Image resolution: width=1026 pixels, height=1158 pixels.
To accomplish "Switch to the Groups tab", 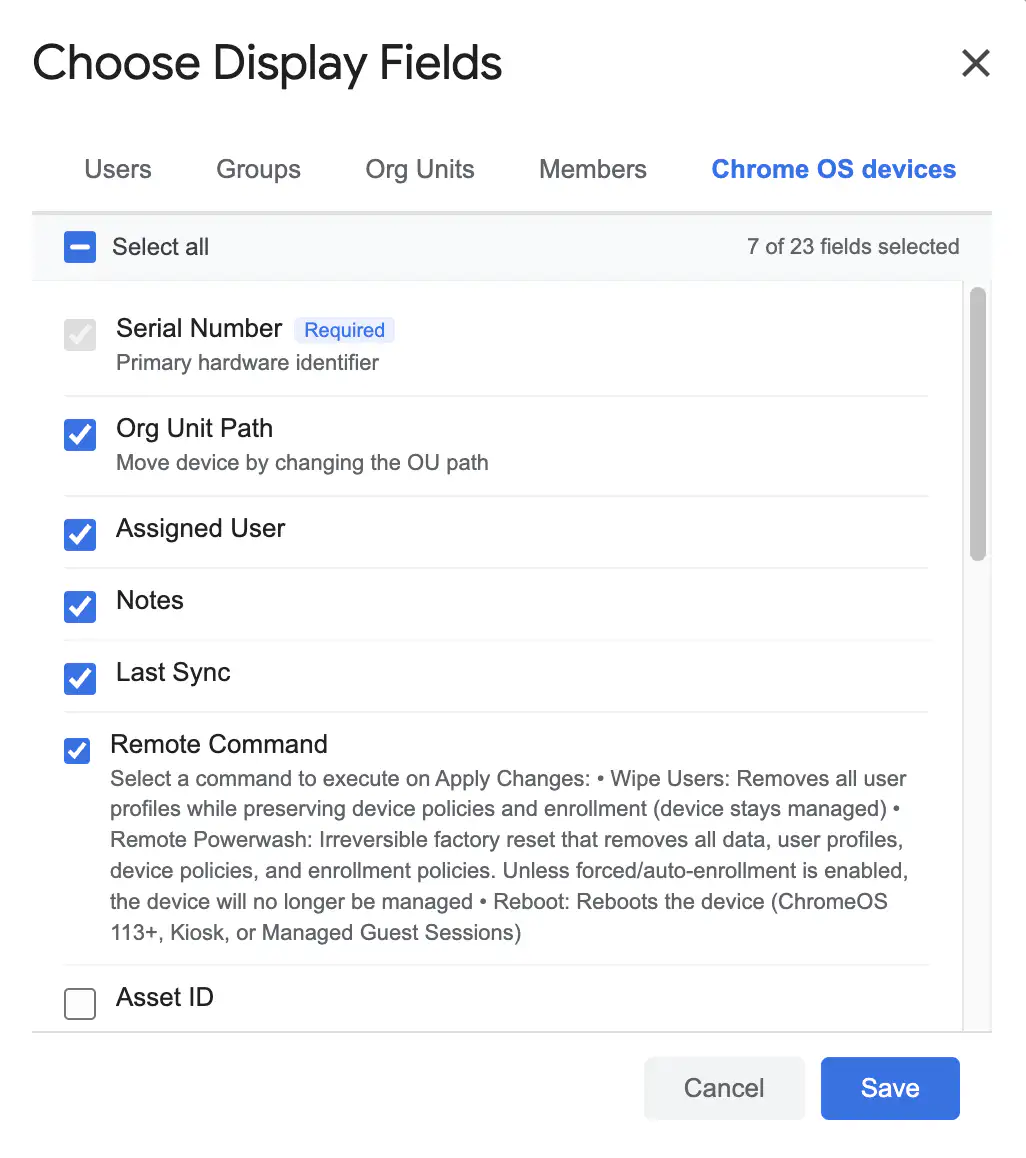I will pyautogui.click(x=259, y=169).
